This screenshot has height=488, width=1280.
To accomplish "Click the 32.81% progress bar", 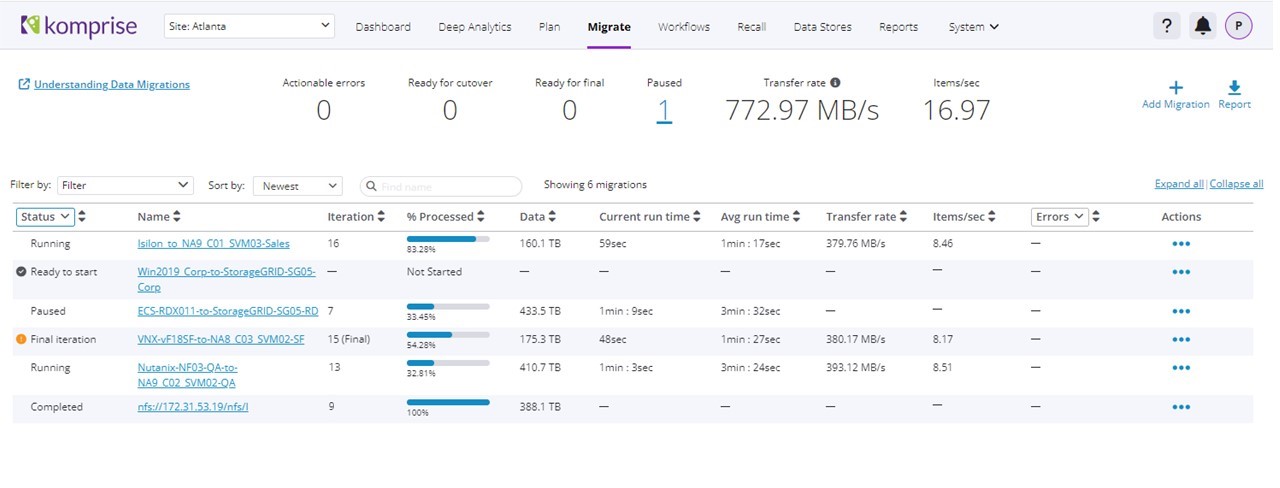I will [x=448, y=364].
